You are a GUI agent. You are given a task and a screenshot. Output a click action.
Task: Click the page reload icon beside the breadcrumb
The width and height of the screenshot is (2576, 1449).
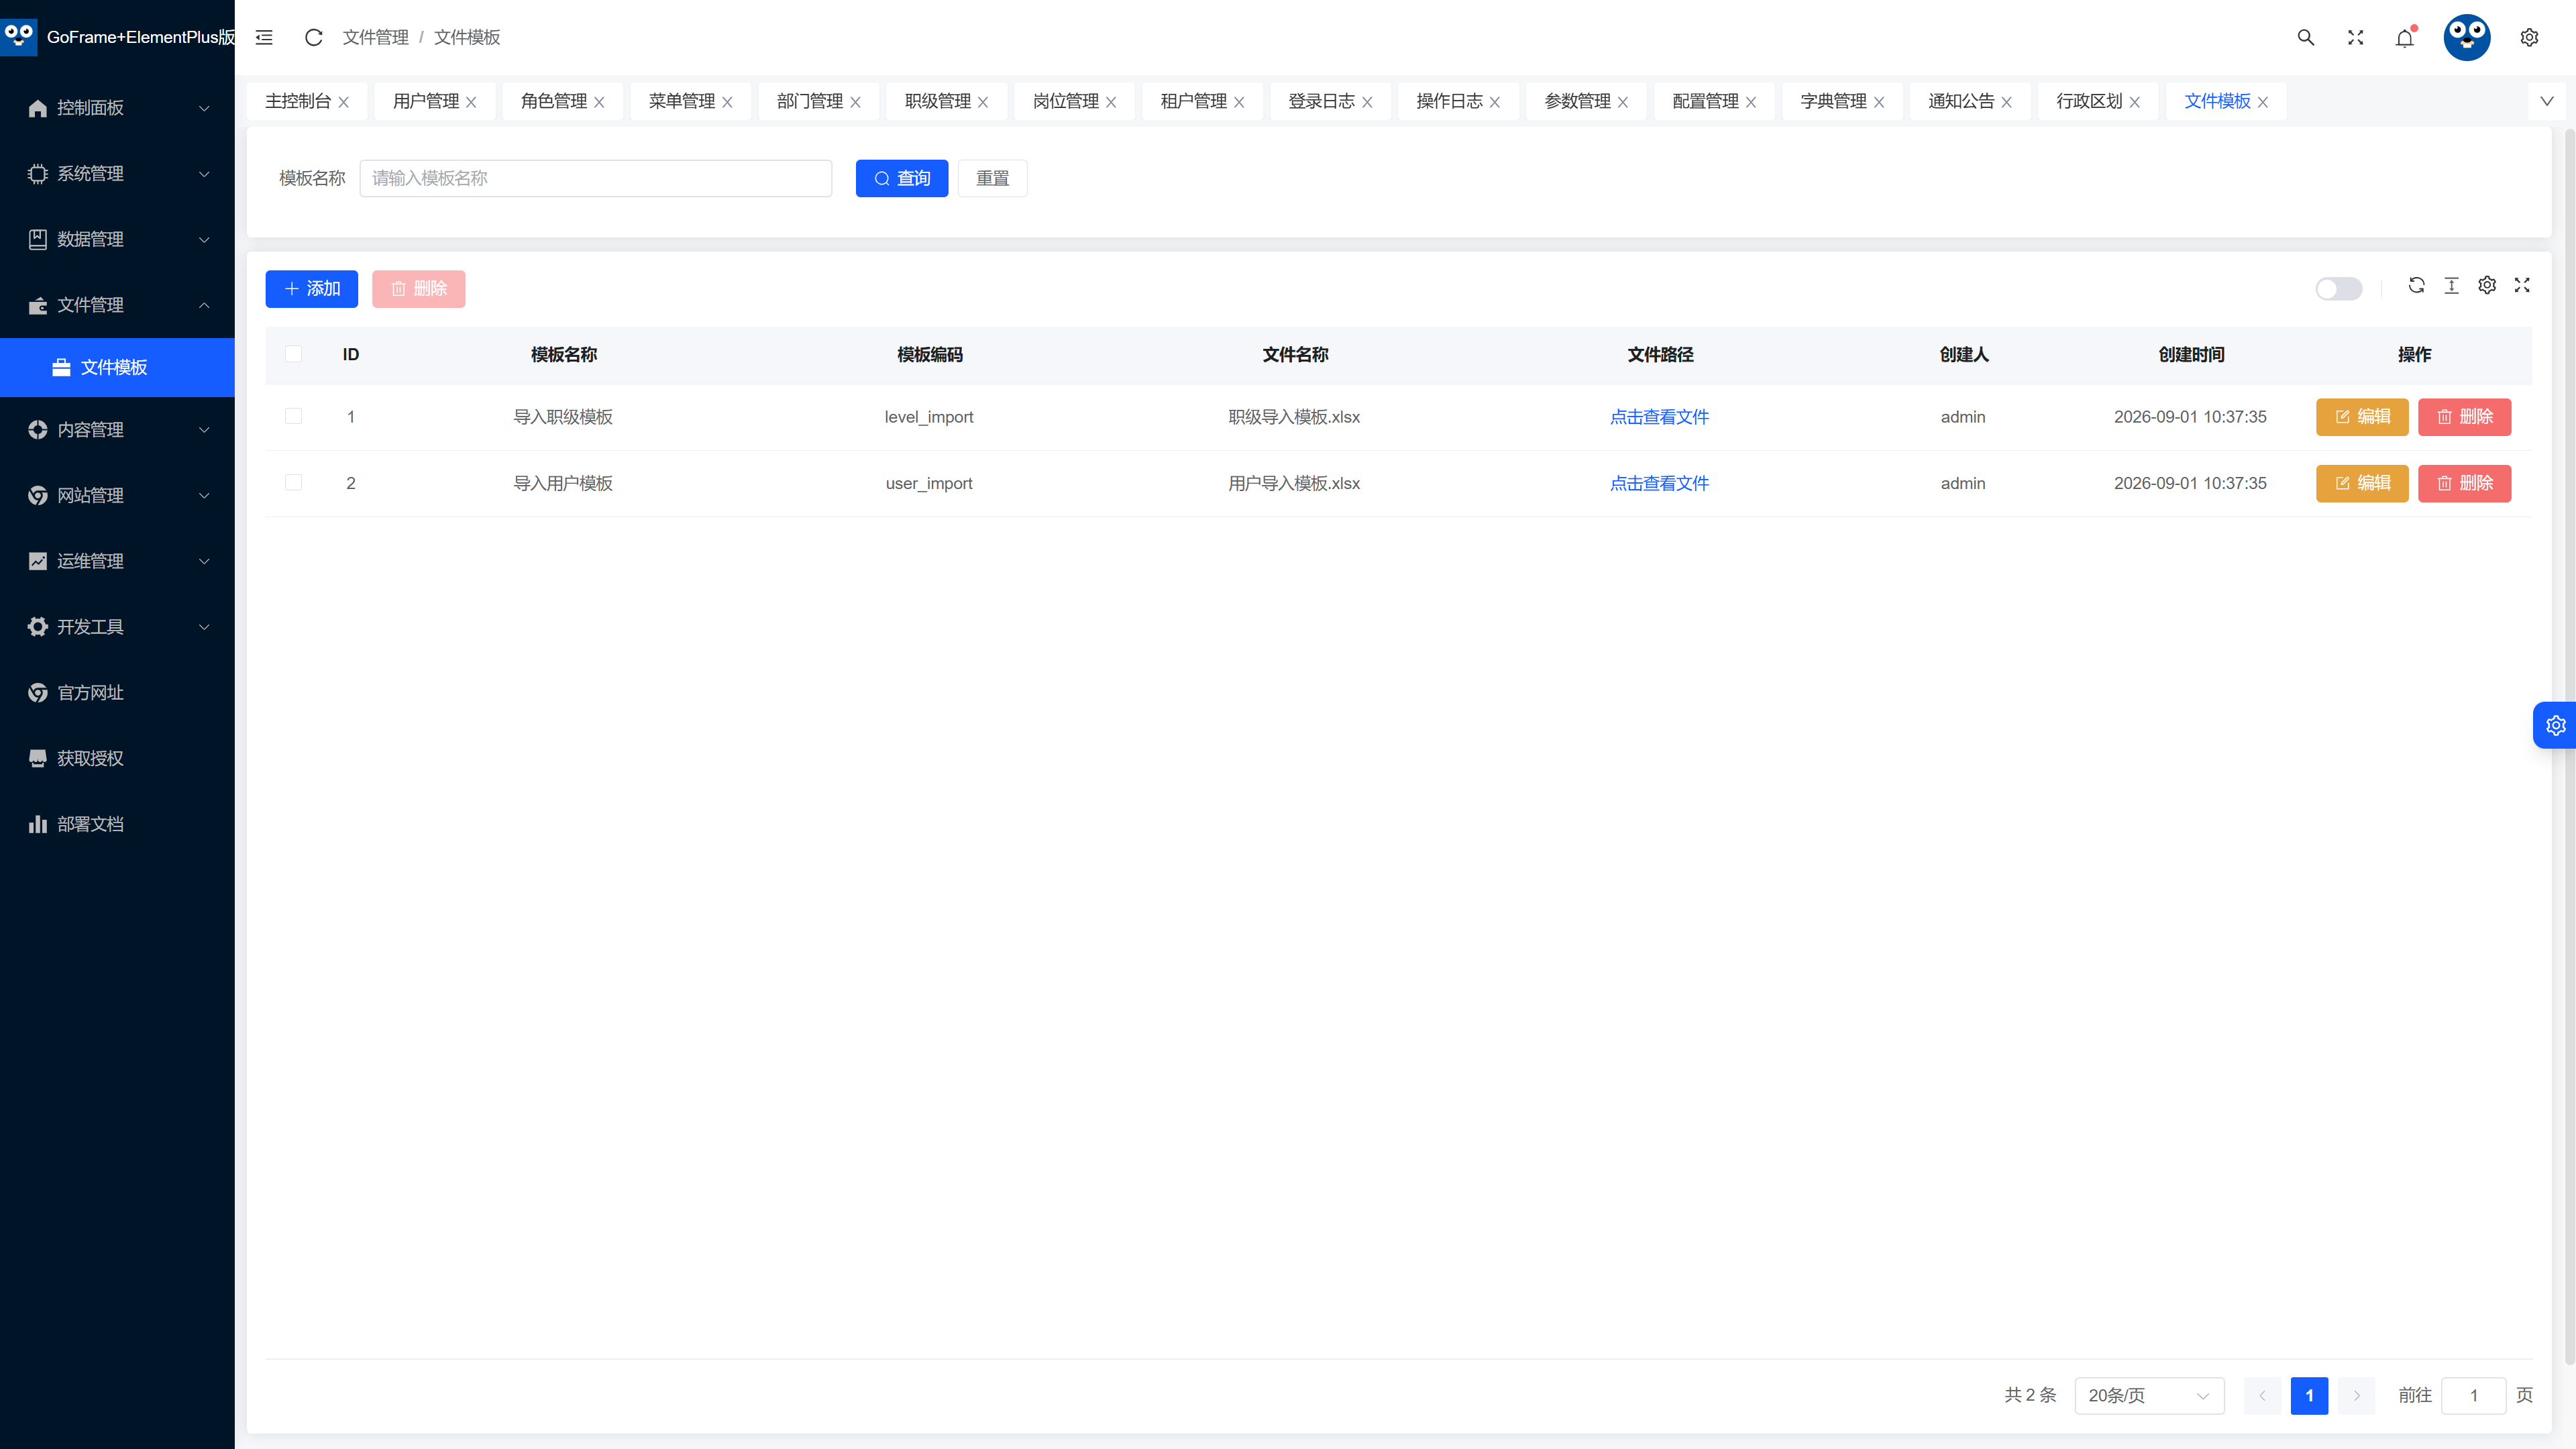313,37
